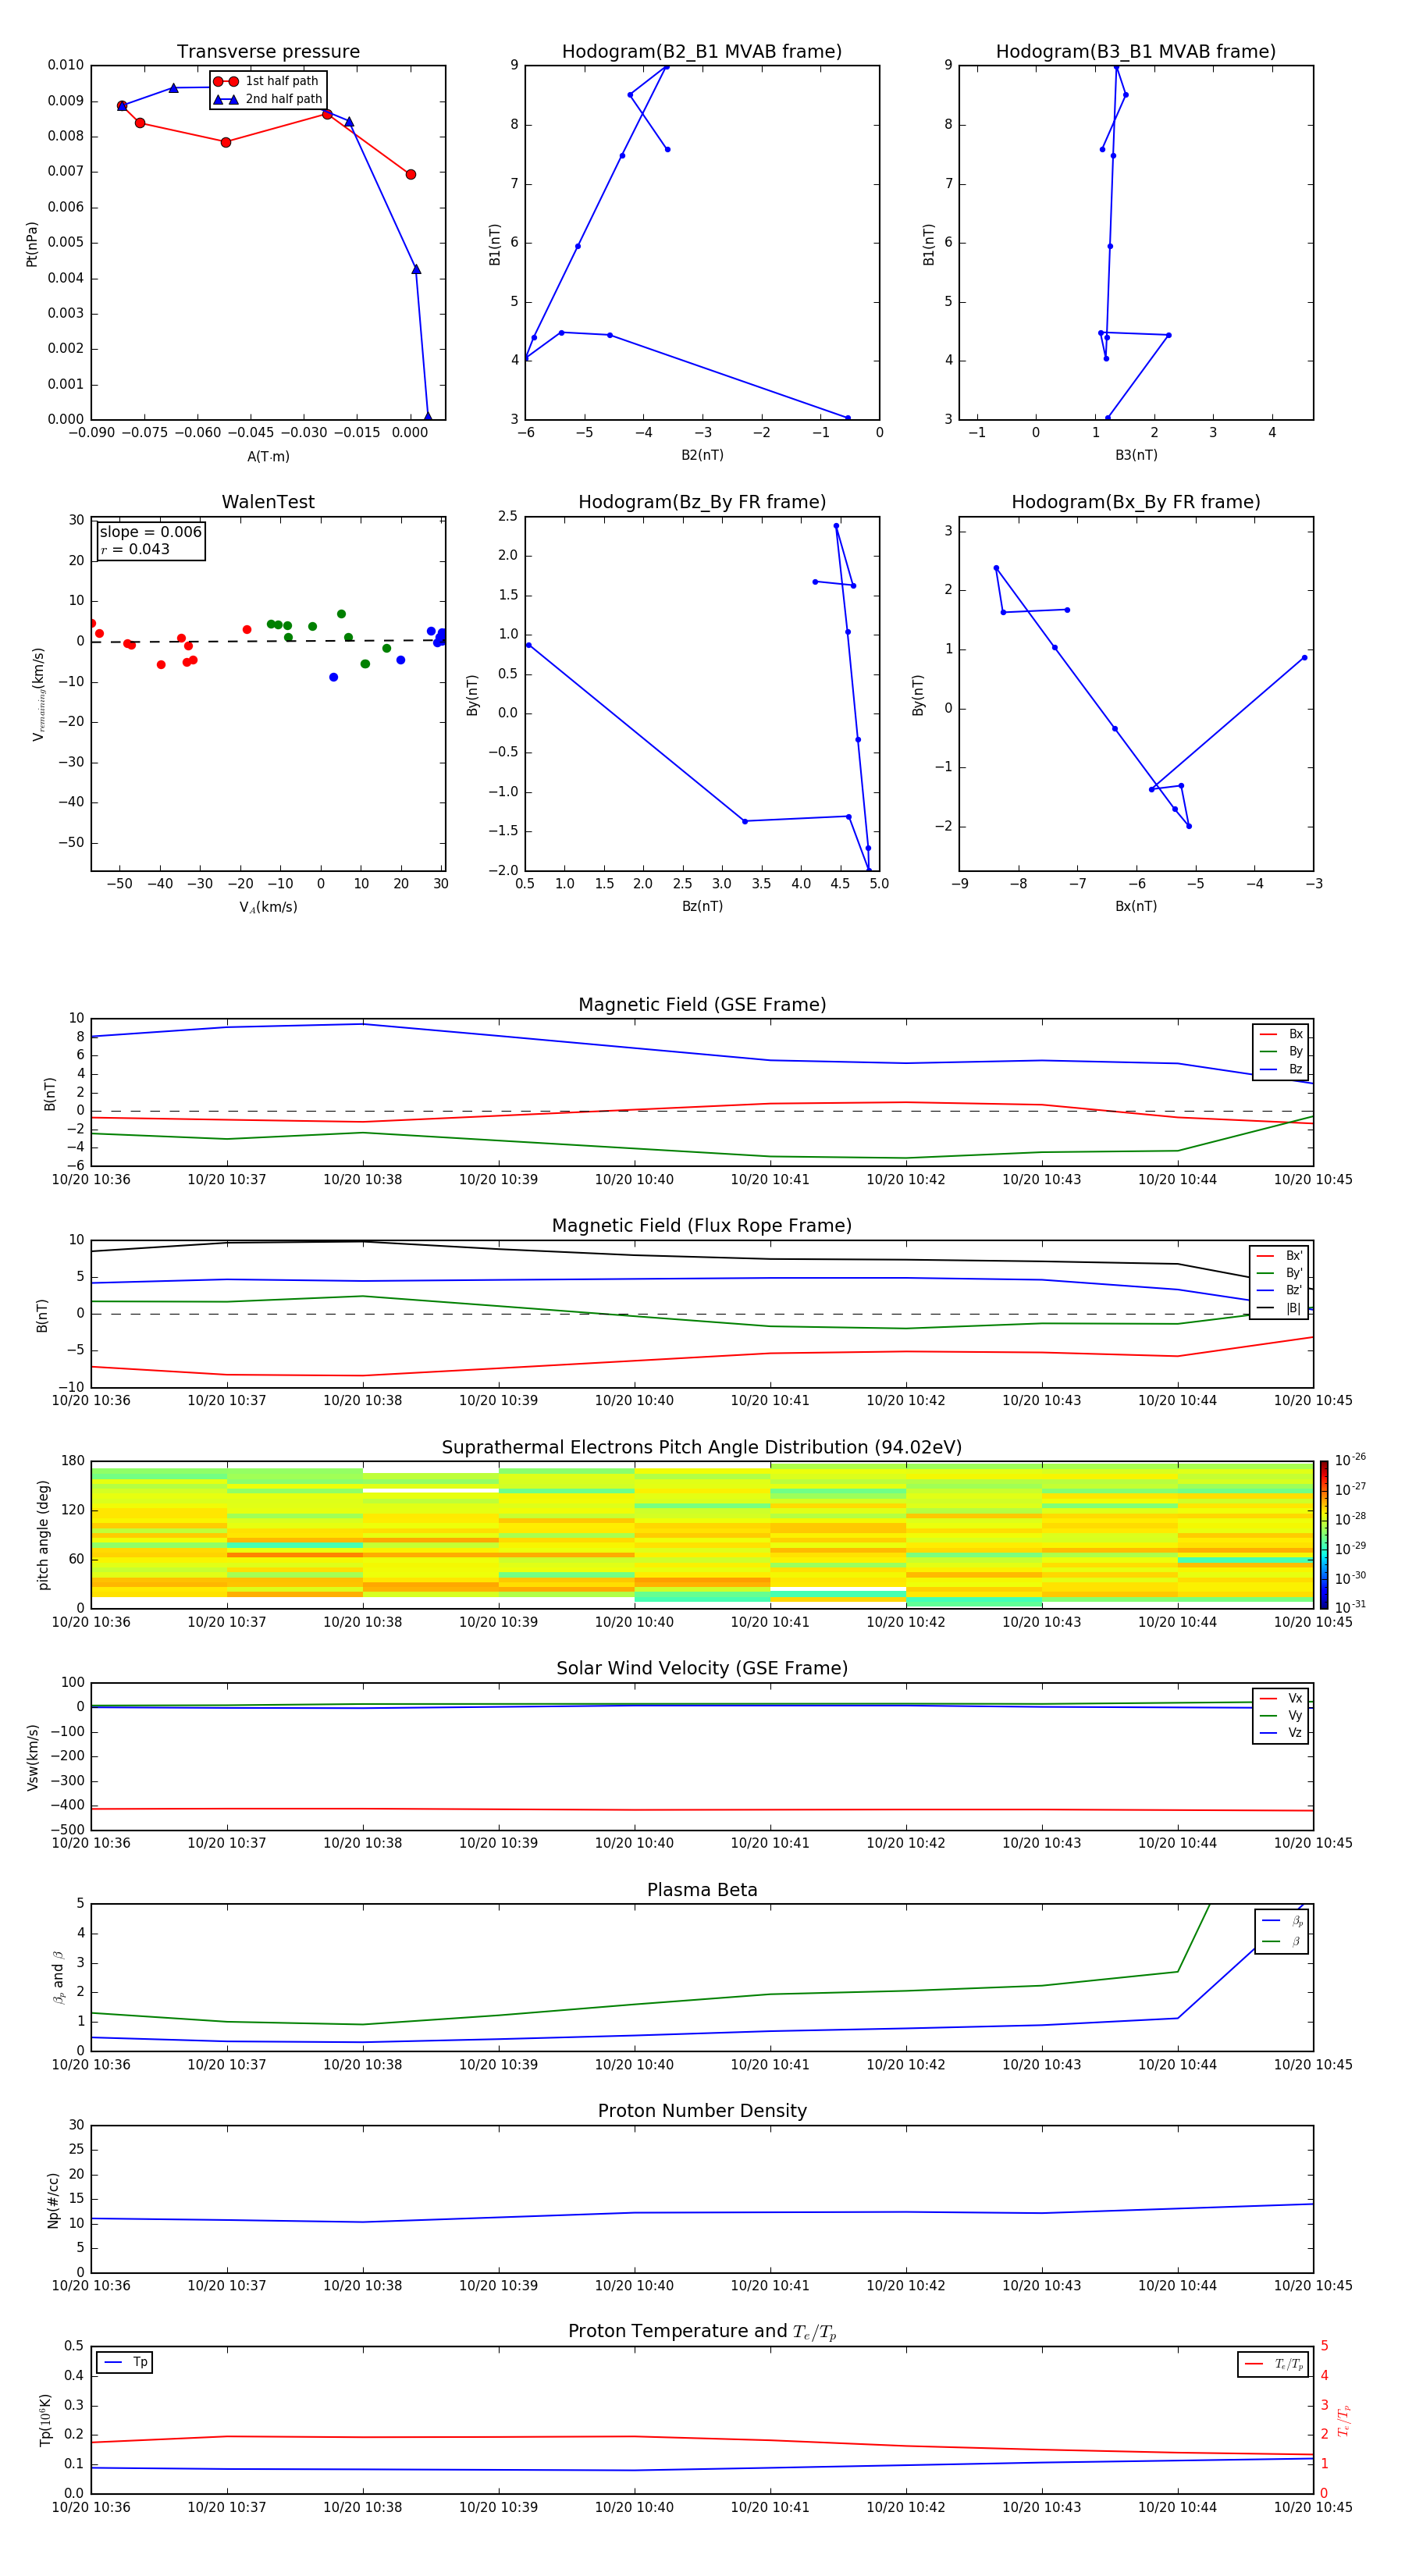The image size is (1405, 2576).
Task: Select the Te/Tp legend entry in temperature plot
Action: point(1273,2364)
